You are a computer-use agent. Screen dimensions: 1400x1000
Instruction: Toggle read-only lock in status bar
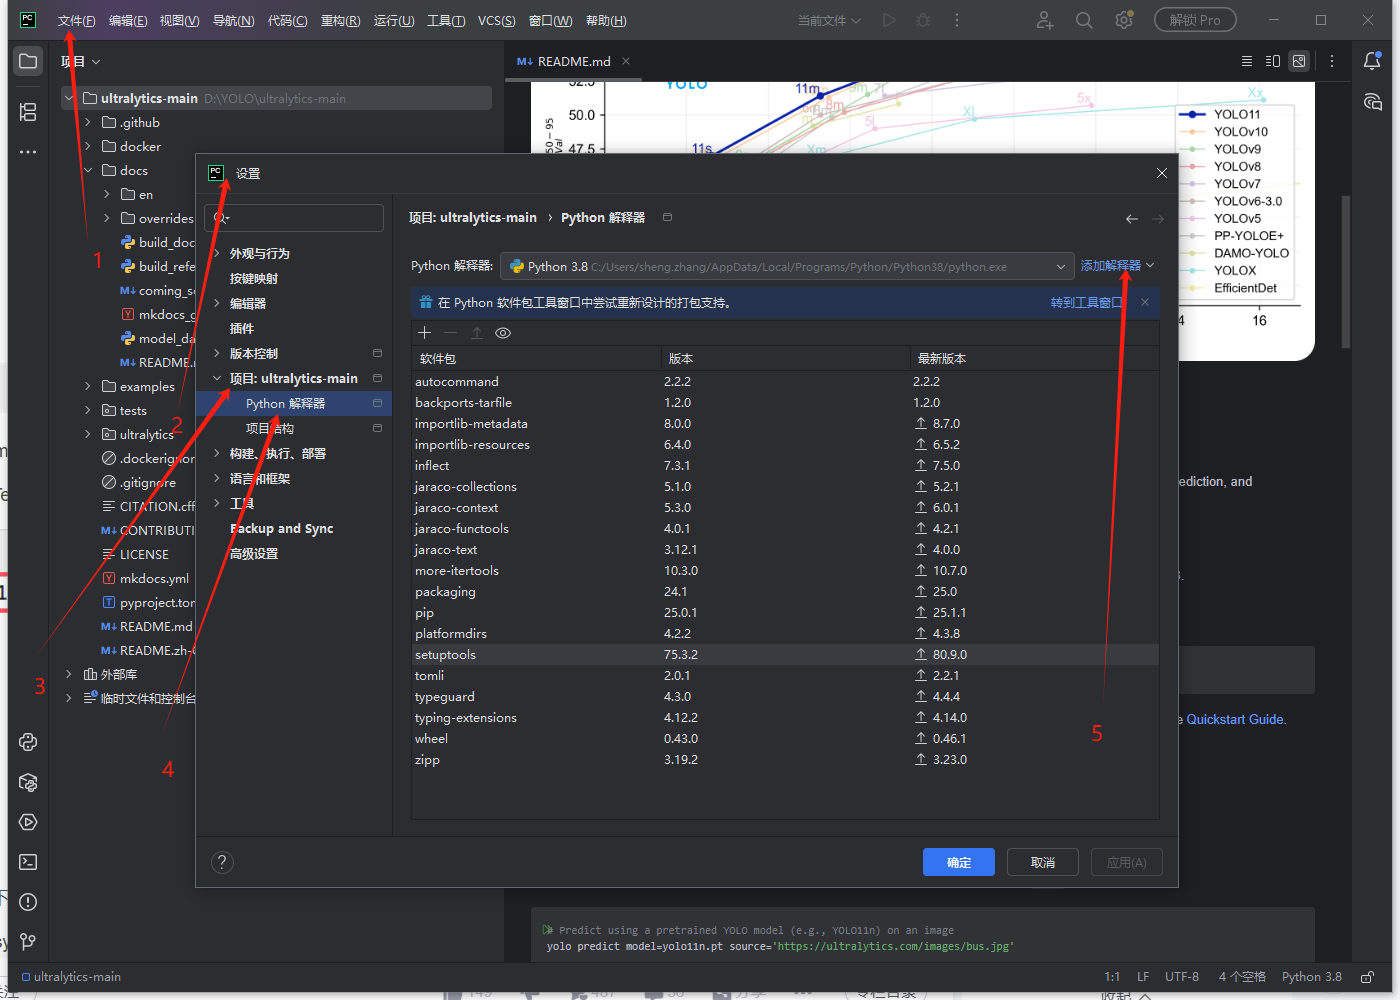[1367, 977]
